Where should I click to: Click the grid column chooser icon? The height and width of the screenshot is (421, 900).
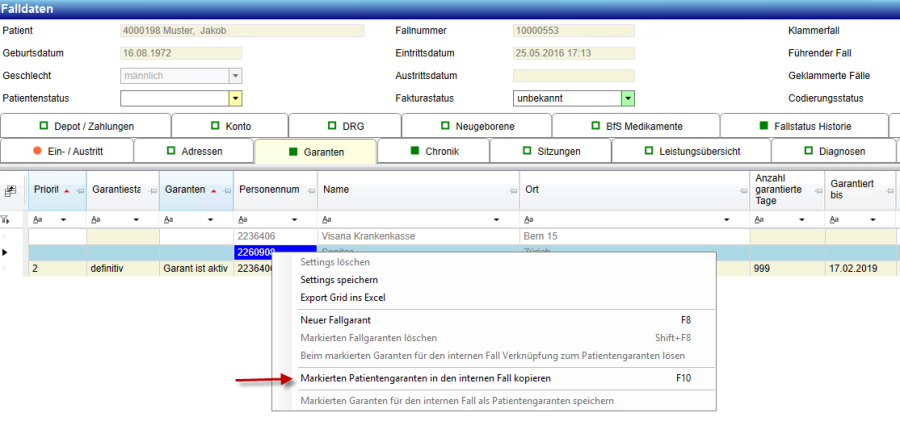pos(11,191)
